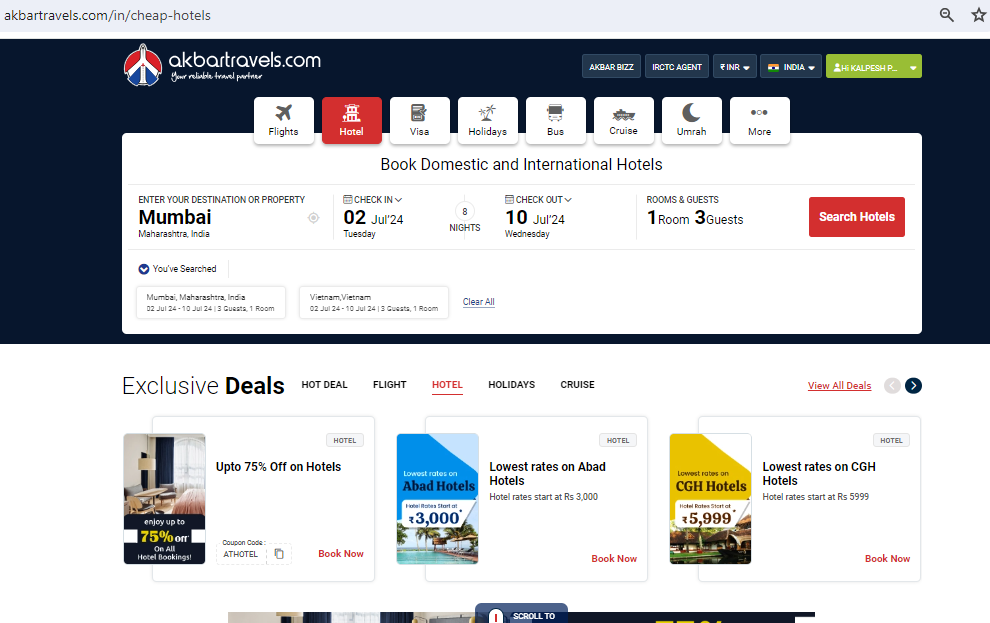Screen dimensions: 990x623
Task: Open the Abad Hotels thumbnail image
Action: [x=438, y=499]
